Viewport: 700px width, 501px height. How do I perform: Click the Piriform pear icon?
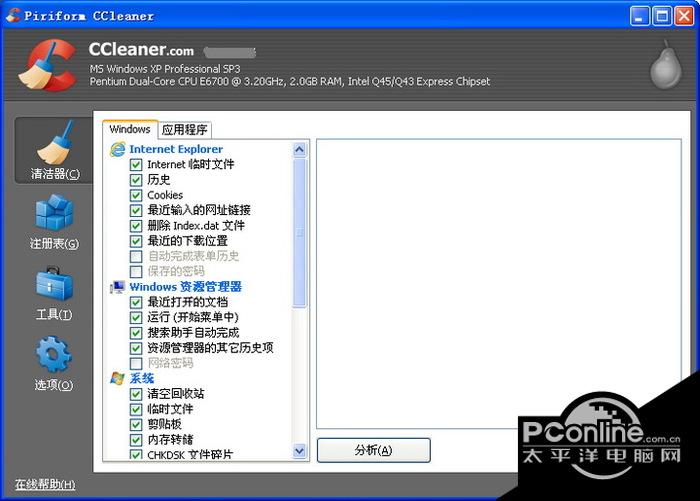tap(666, 65)
